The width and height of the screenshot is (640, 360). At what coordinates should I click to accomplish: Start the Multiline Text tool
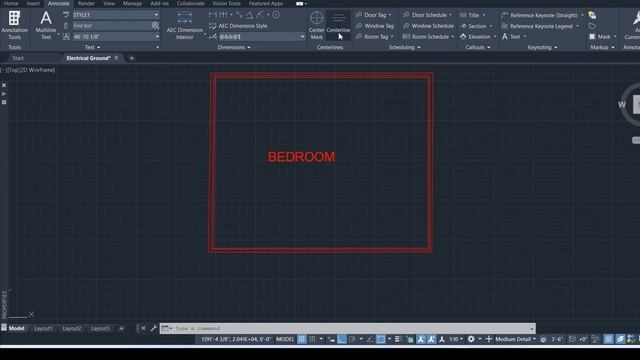coord(46,25)
